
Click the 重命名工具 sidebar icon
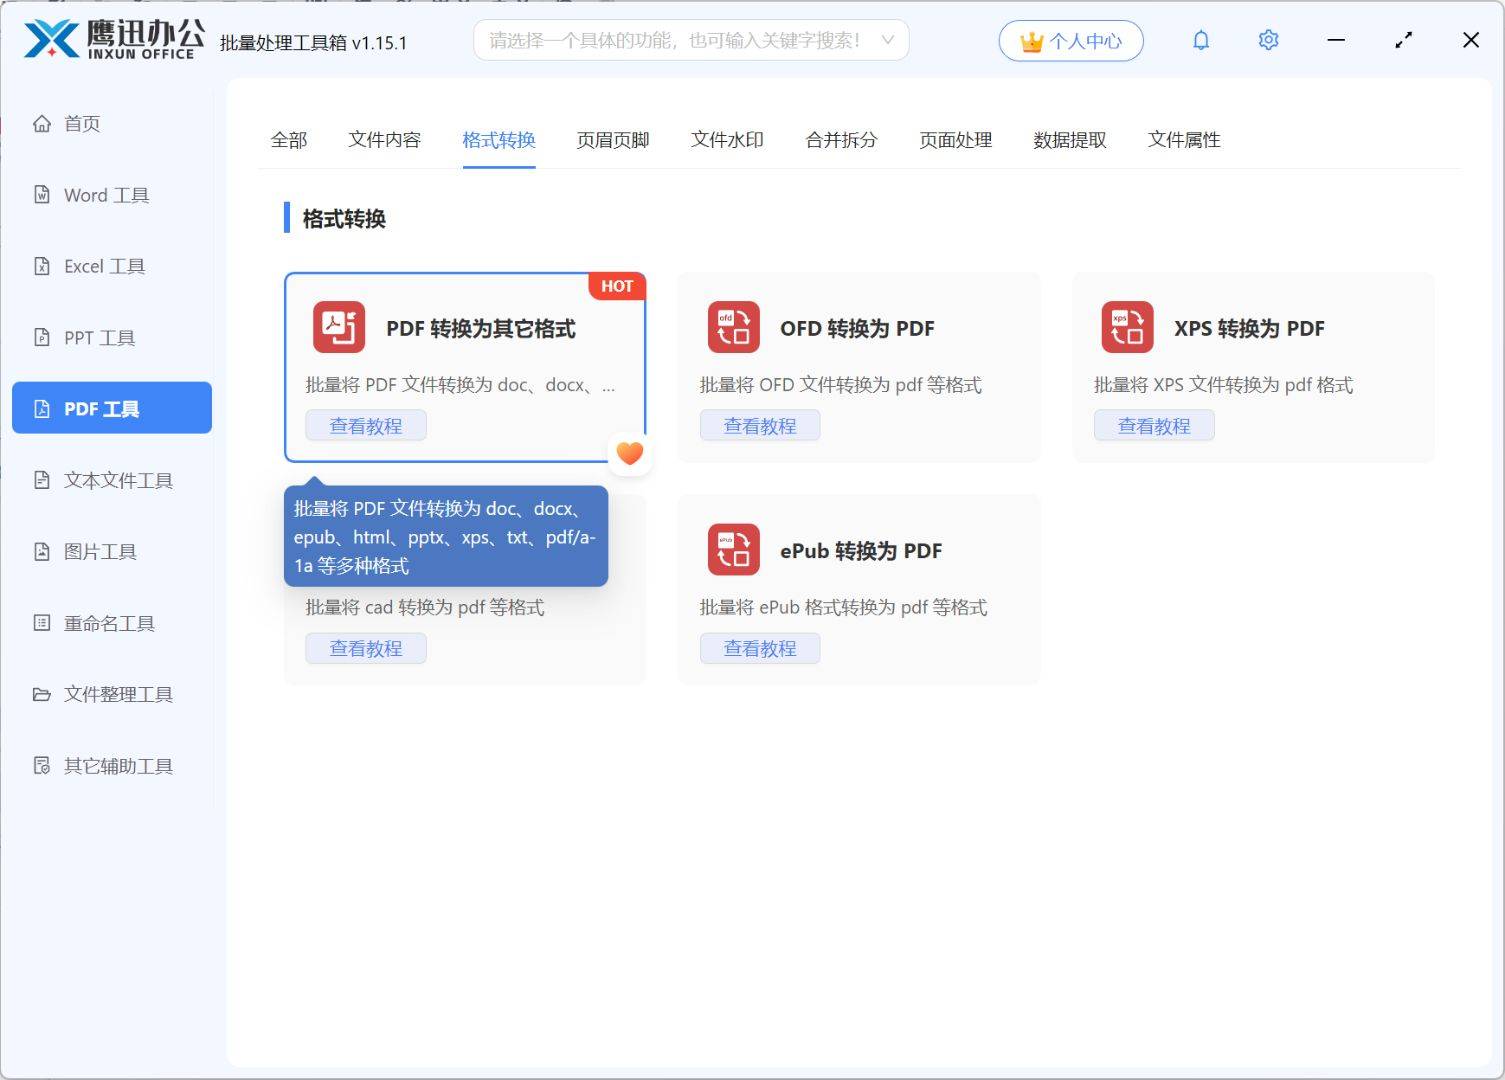coord(42,623)
